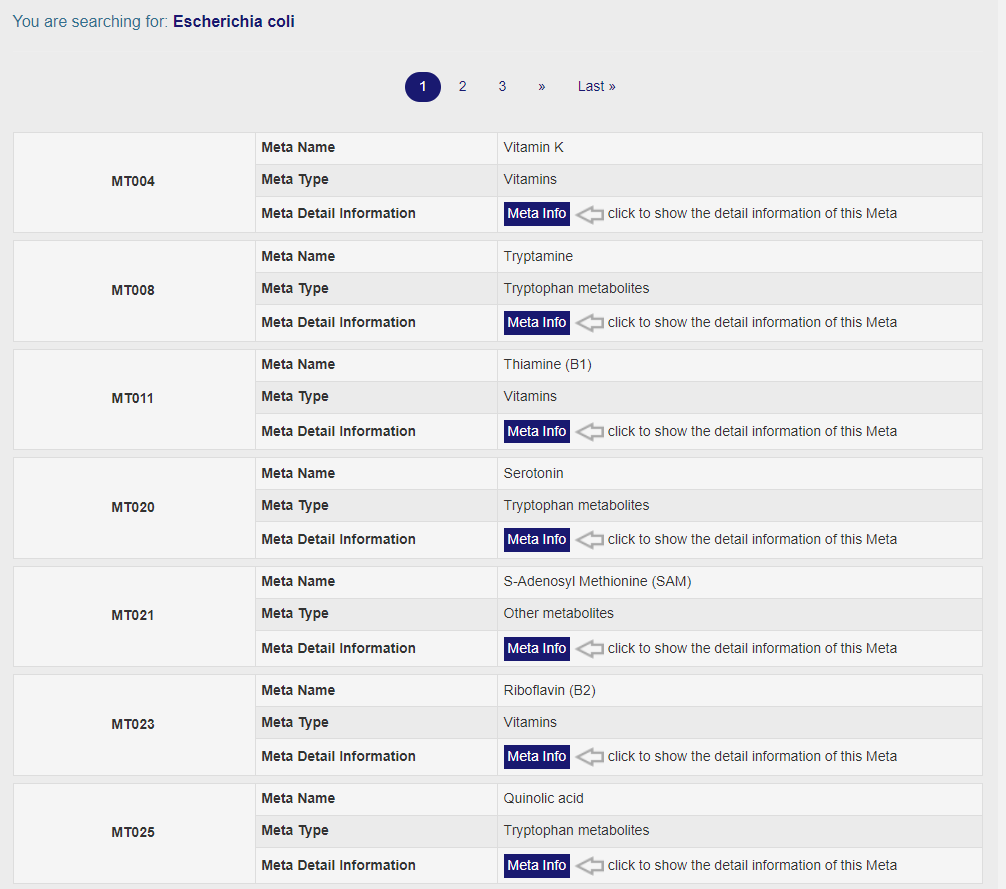This screenshot has width=1006, height=889.
Task: View Meta Info for Riboflavin (B2)
Action: (x=536, y=756)
